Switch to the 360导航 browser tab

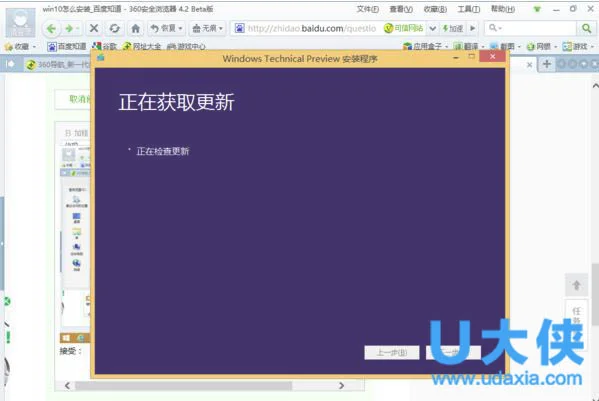coord(57,64)
